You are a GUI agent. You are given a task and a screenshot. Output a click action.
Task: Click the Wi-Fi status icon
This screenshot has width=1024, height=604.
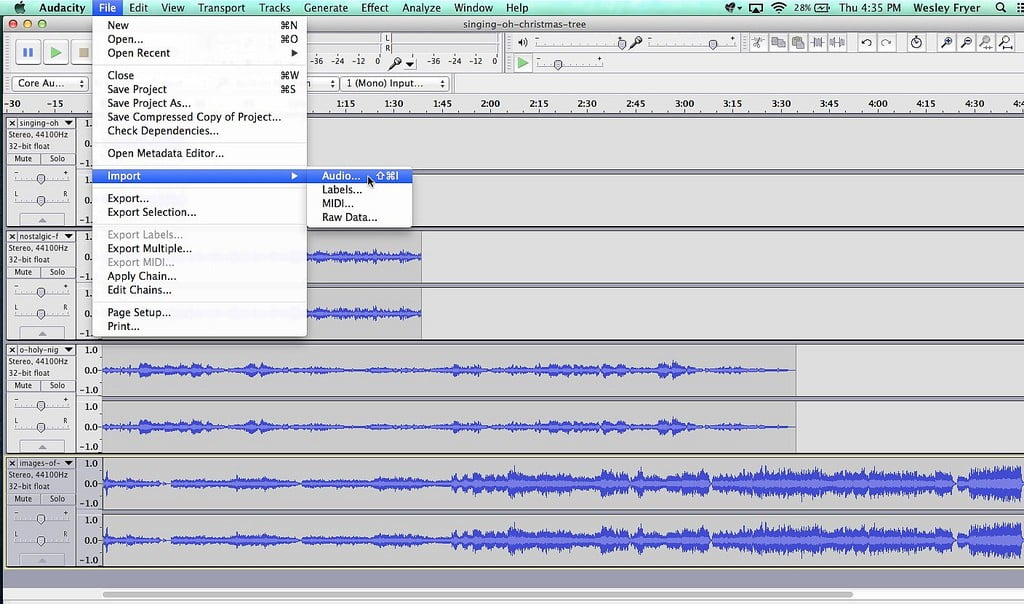coord(778,8)
